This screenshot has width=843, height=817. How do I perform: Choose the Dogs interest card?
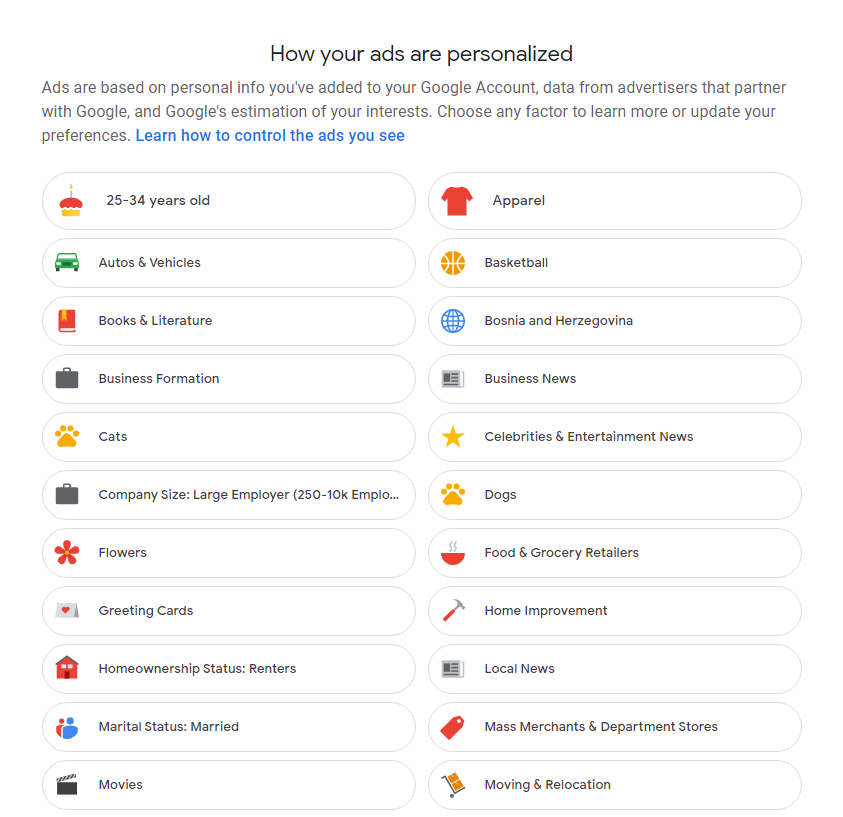click(x=614, y=495)
